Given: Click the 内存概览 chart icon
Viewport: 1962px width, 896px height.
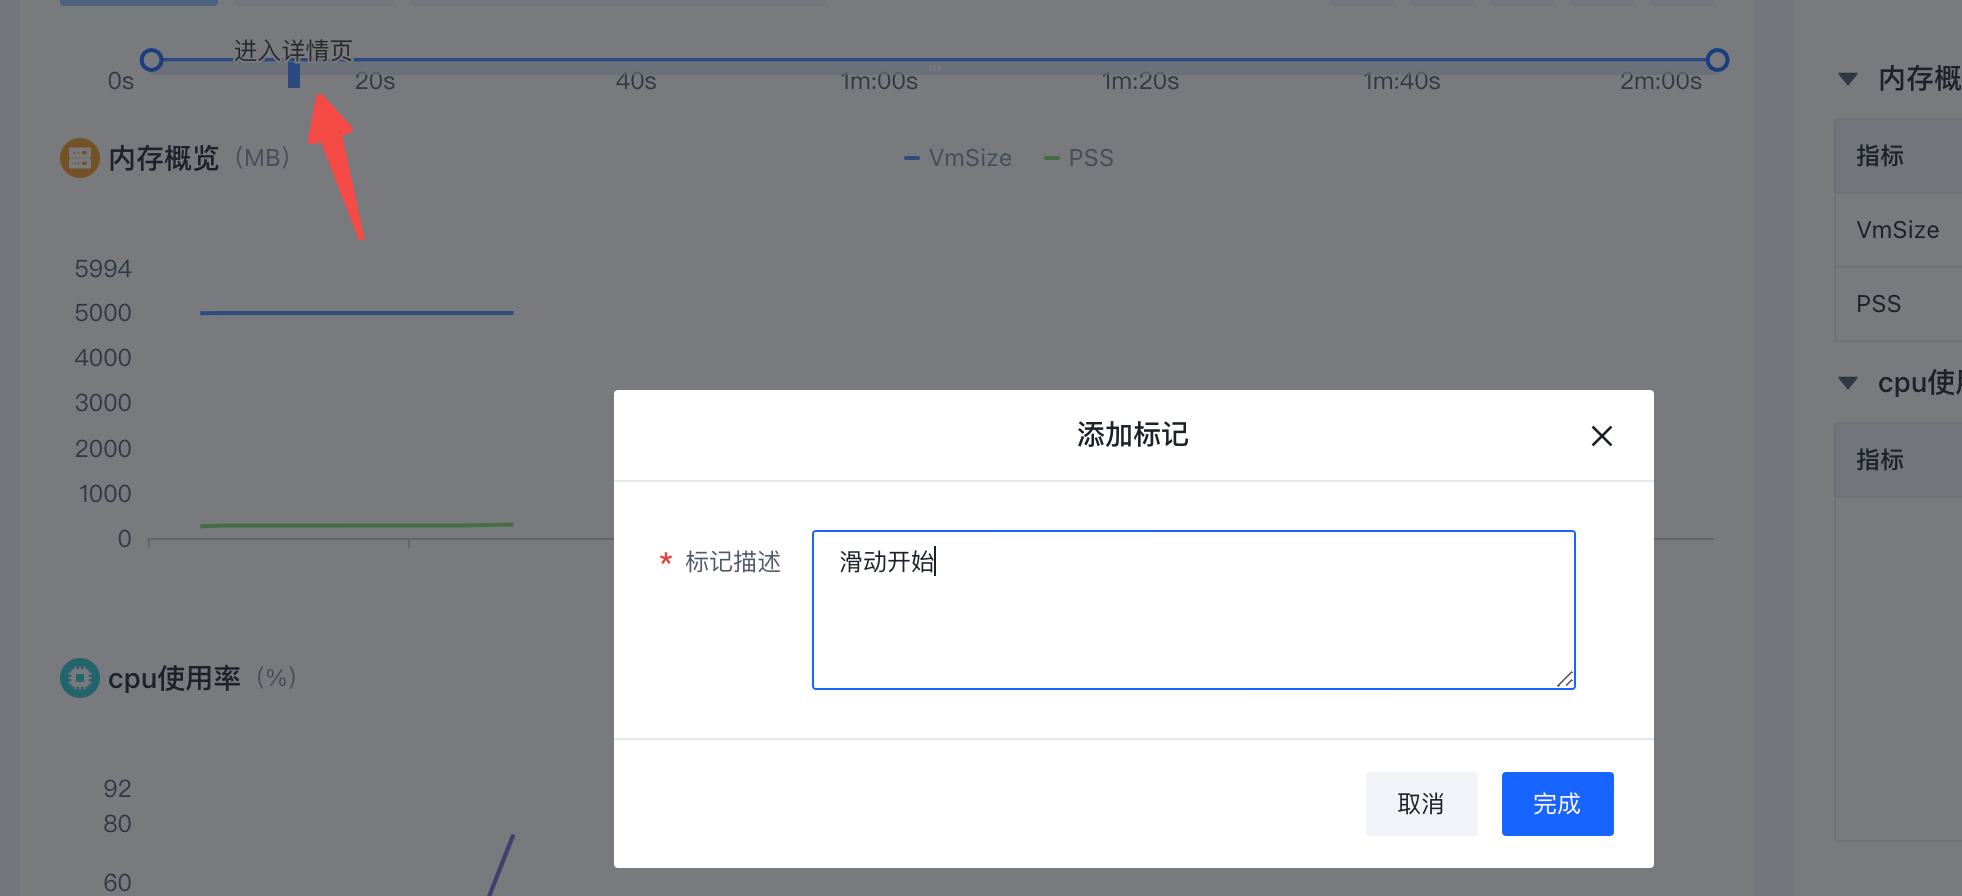Looking at the screenshot, I should [80, 158].
